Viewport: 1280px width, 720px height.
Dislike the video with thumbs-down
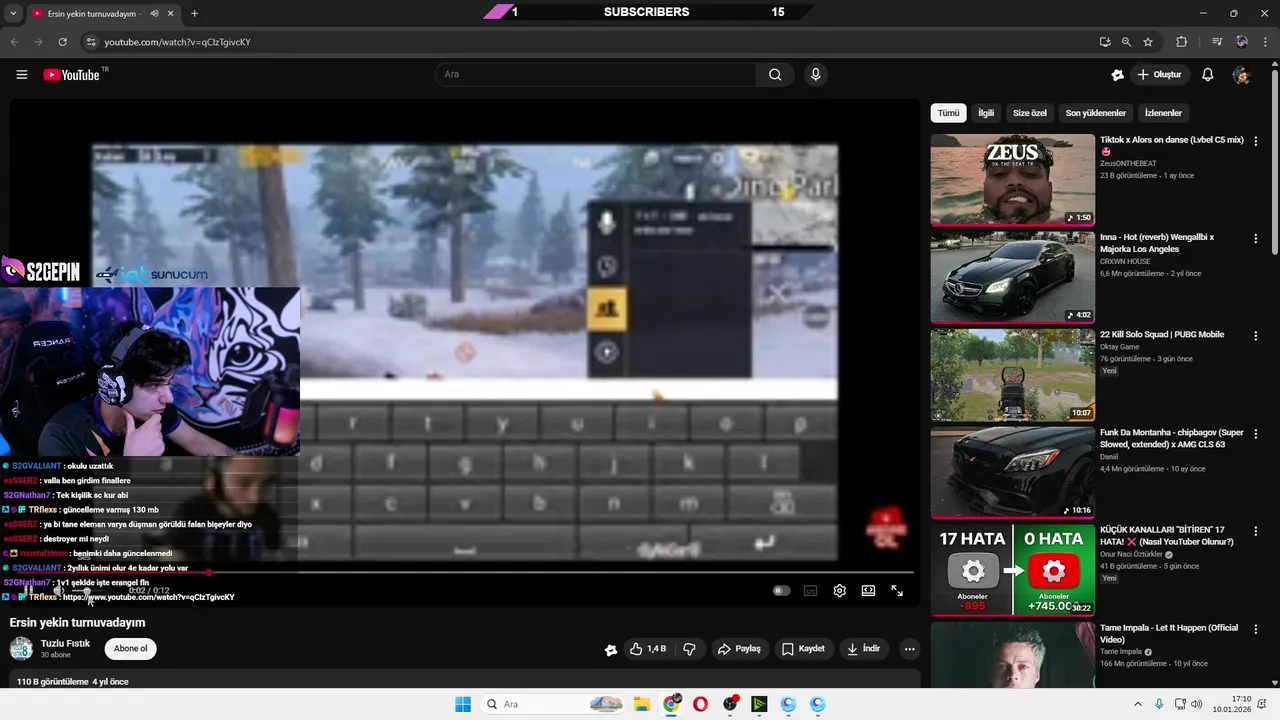[x=689, y=649]
